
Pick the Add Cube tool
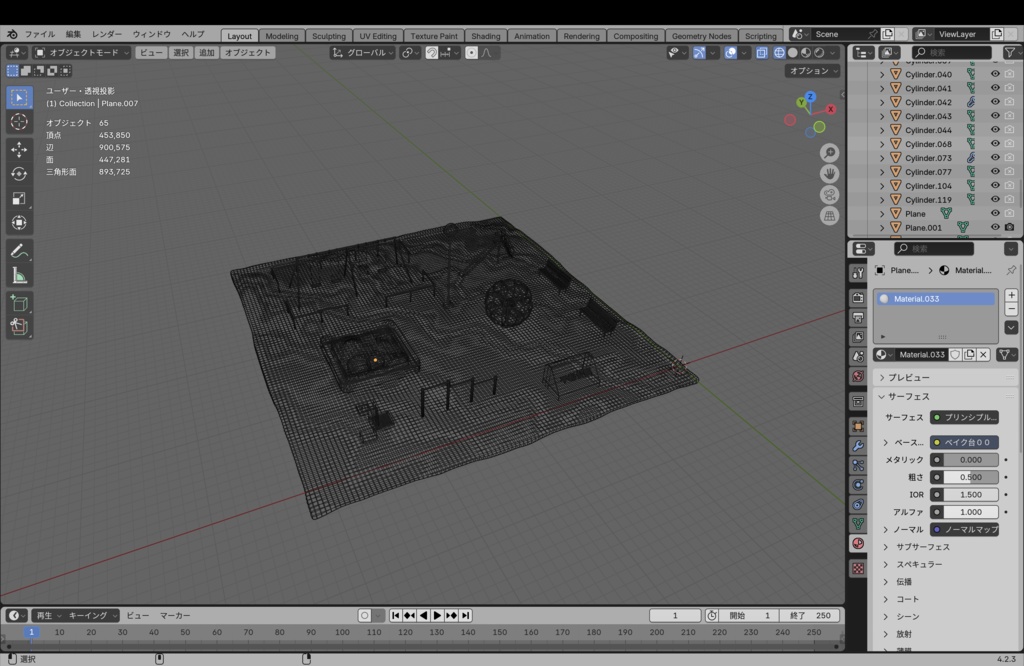click(19, 303)
